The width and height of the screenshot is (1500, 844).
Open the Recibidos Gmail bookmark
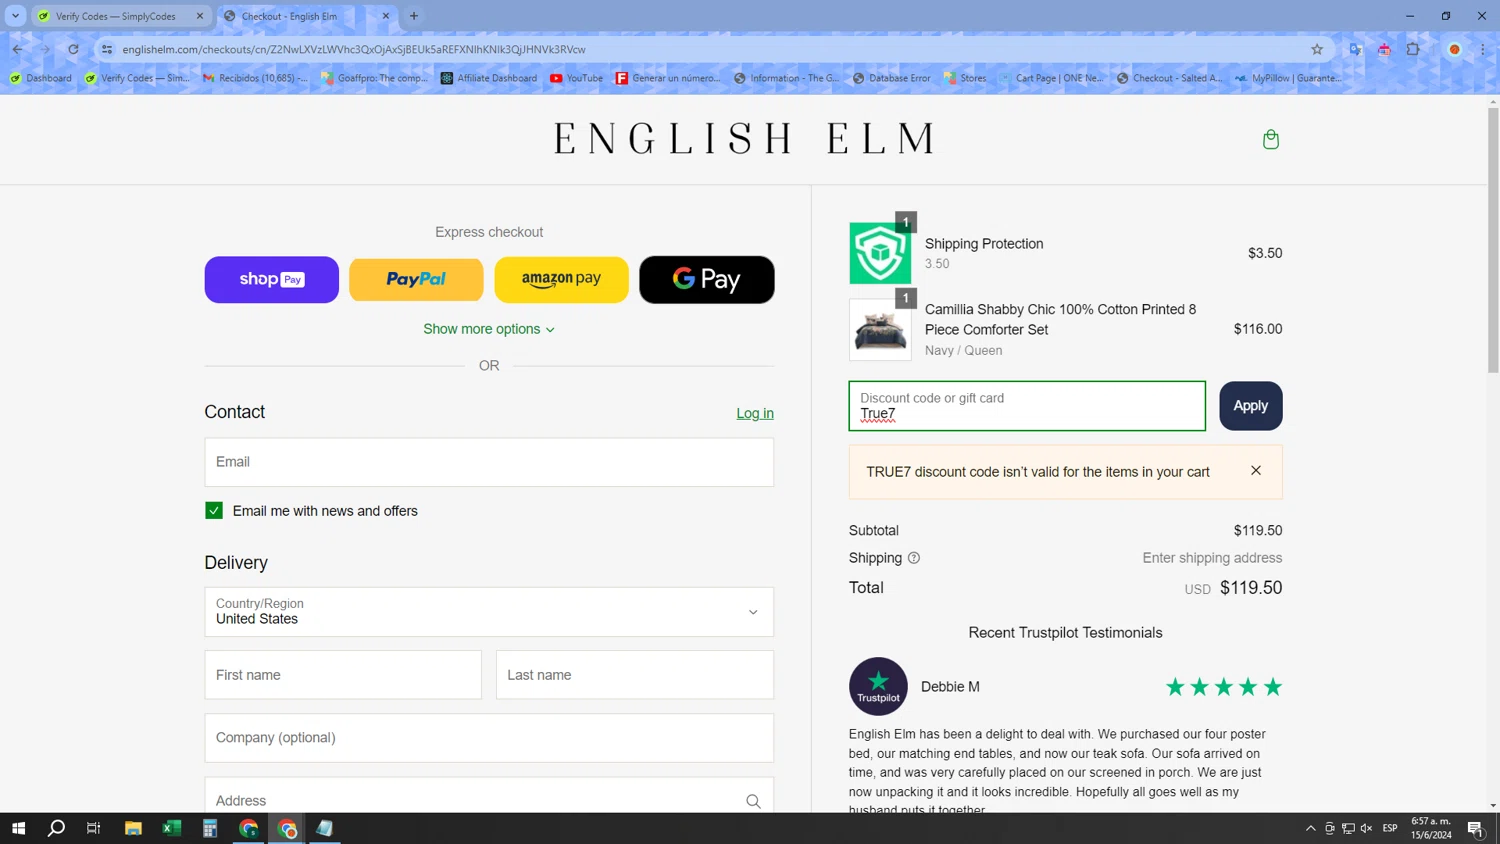tap(255, 78)
